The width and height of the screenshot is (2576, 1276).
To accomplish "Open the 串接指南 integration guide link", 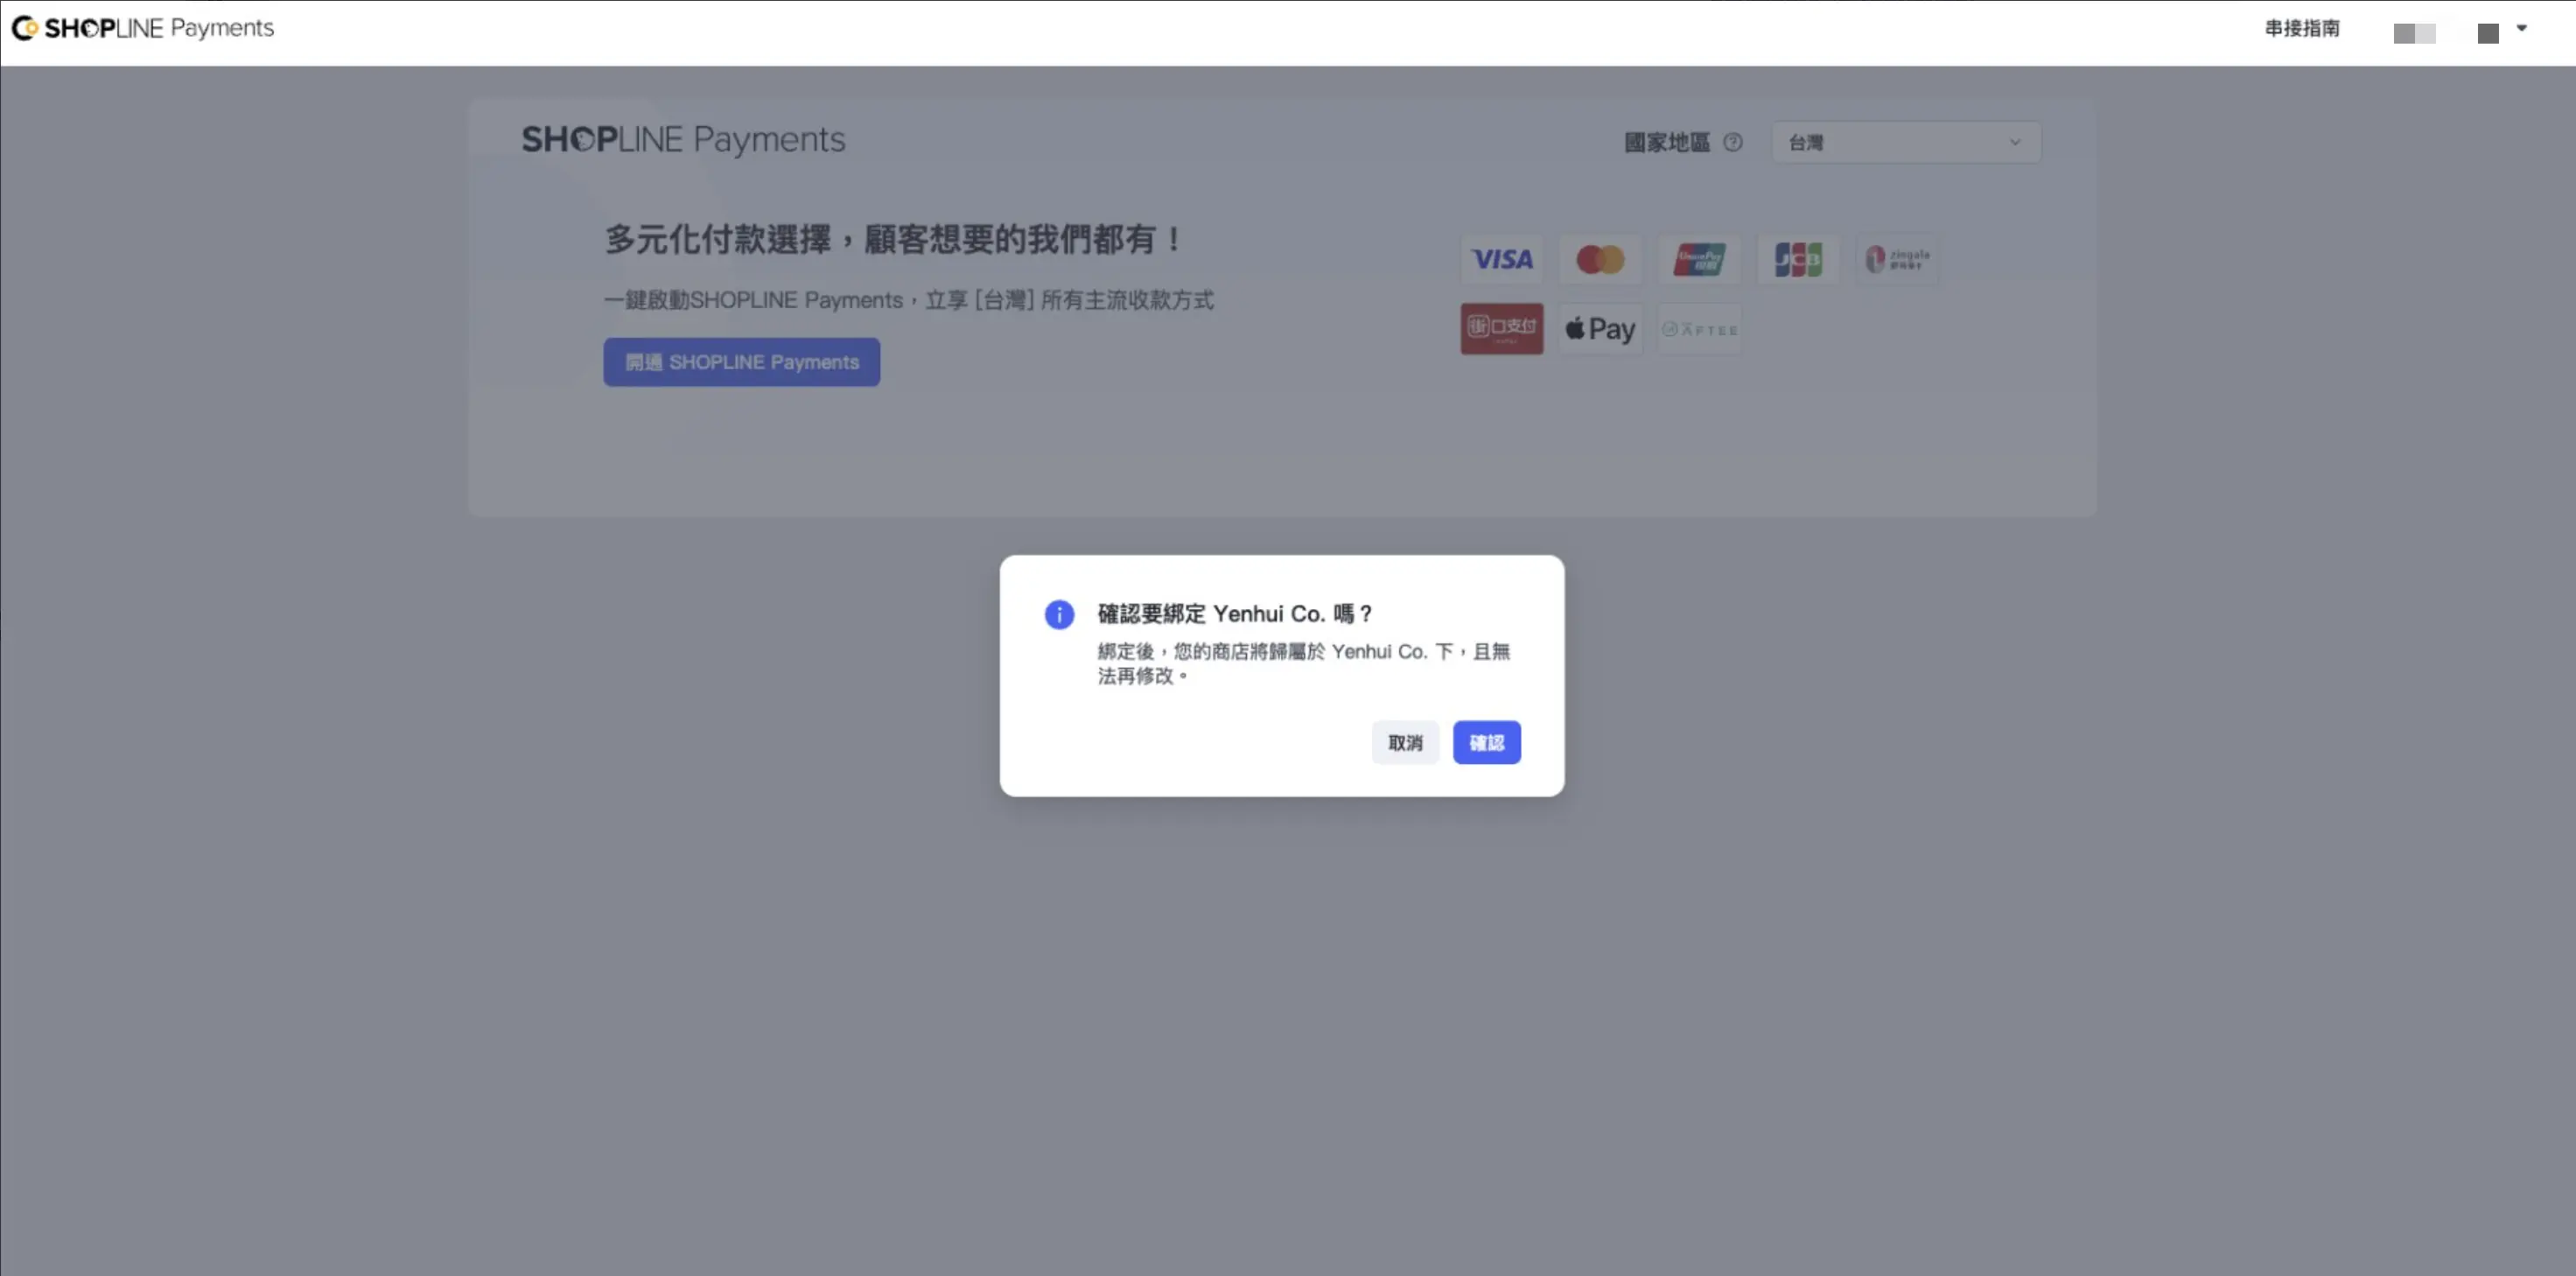I will (2302, 28).
